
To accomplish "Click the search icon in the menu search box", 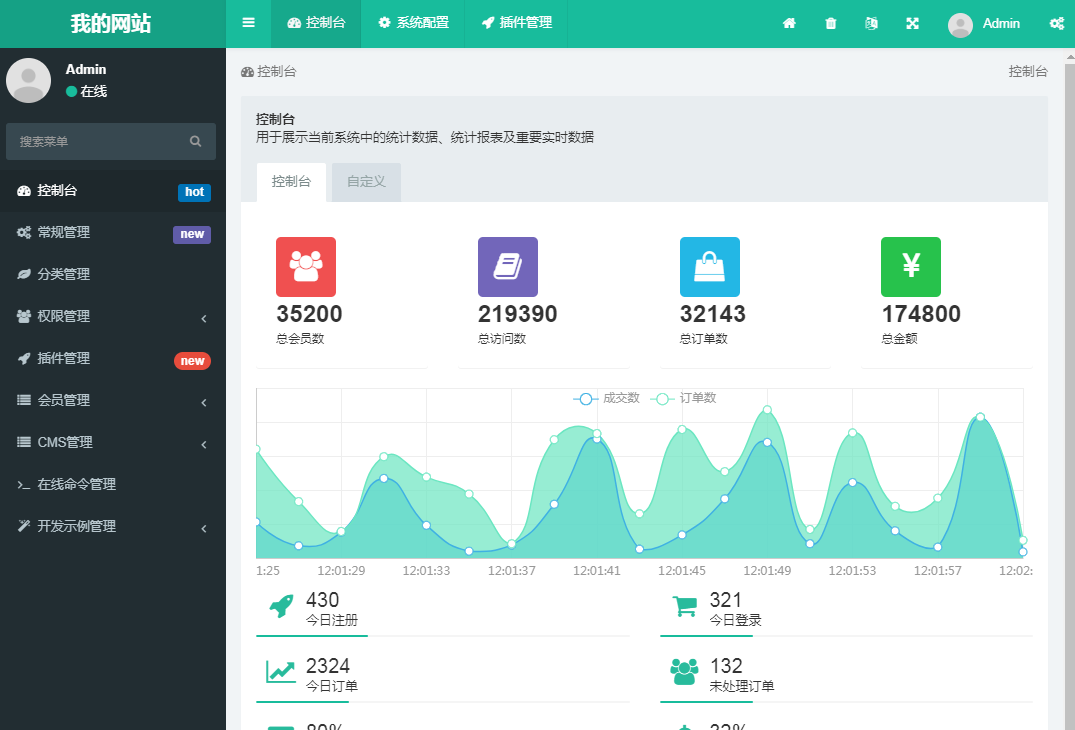I will coord(195,141).
